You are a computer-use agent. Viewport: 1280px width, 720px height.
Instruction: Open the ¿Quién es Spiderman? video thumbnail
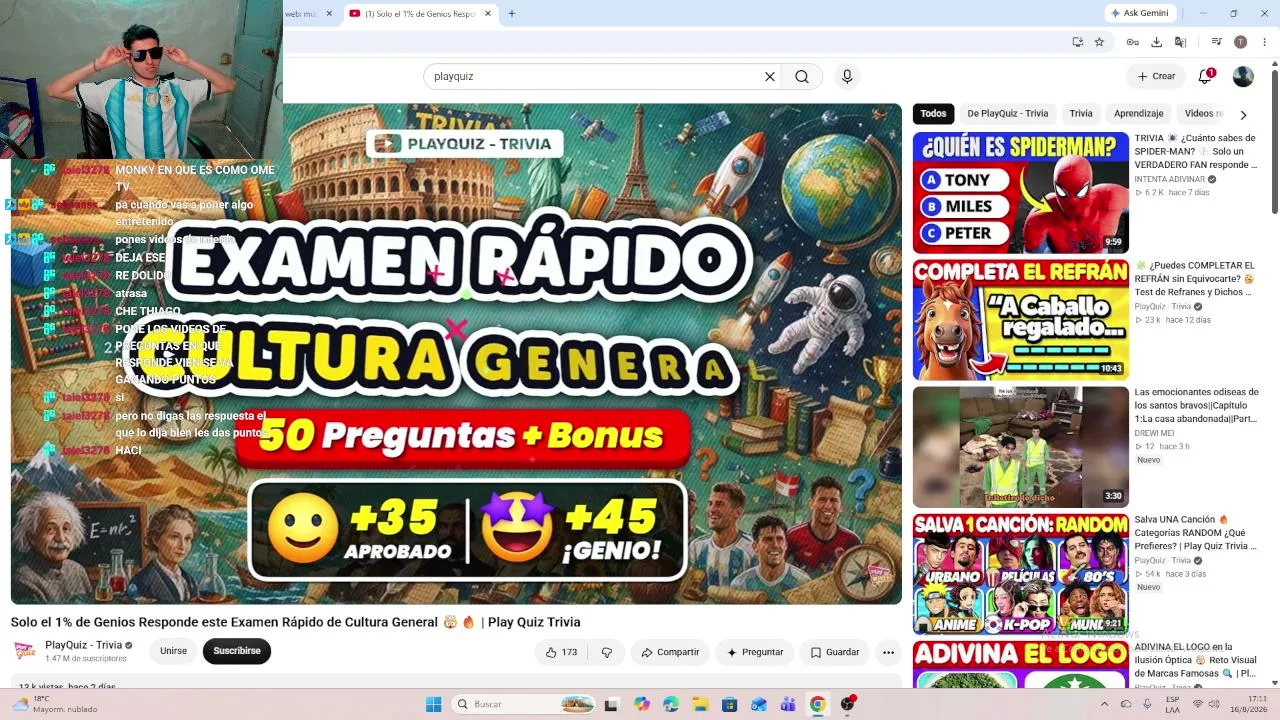(x=1020, y=192)
